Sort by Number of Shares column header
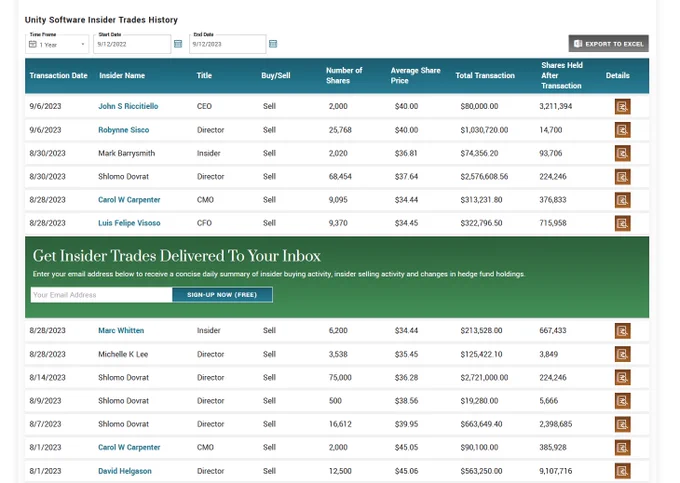680x483 pixels. click(x=344, y=75)
